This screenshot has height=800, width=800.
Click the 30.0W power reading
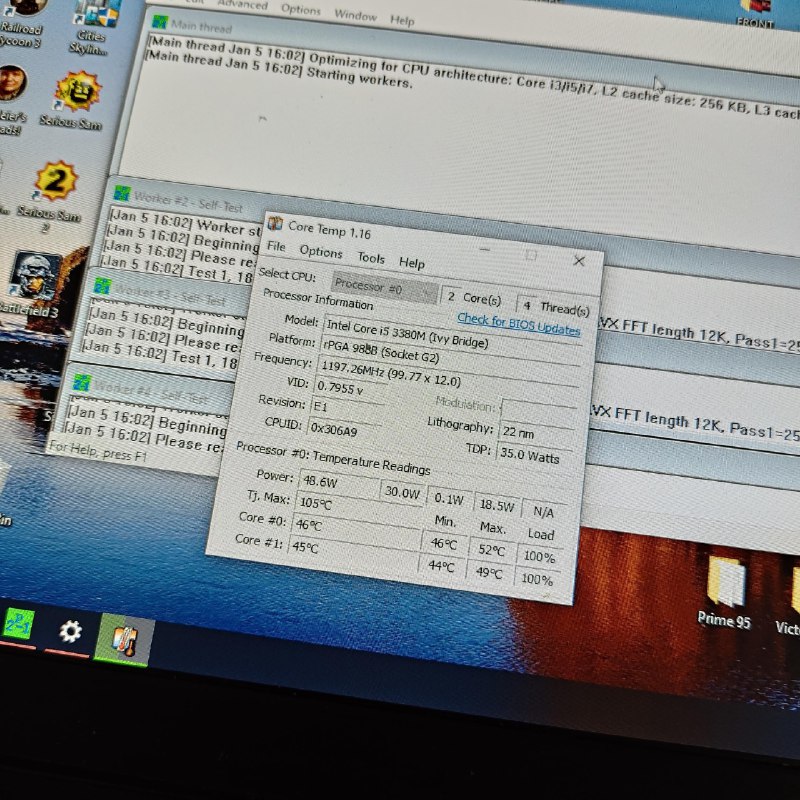click(x=404, y=493)
